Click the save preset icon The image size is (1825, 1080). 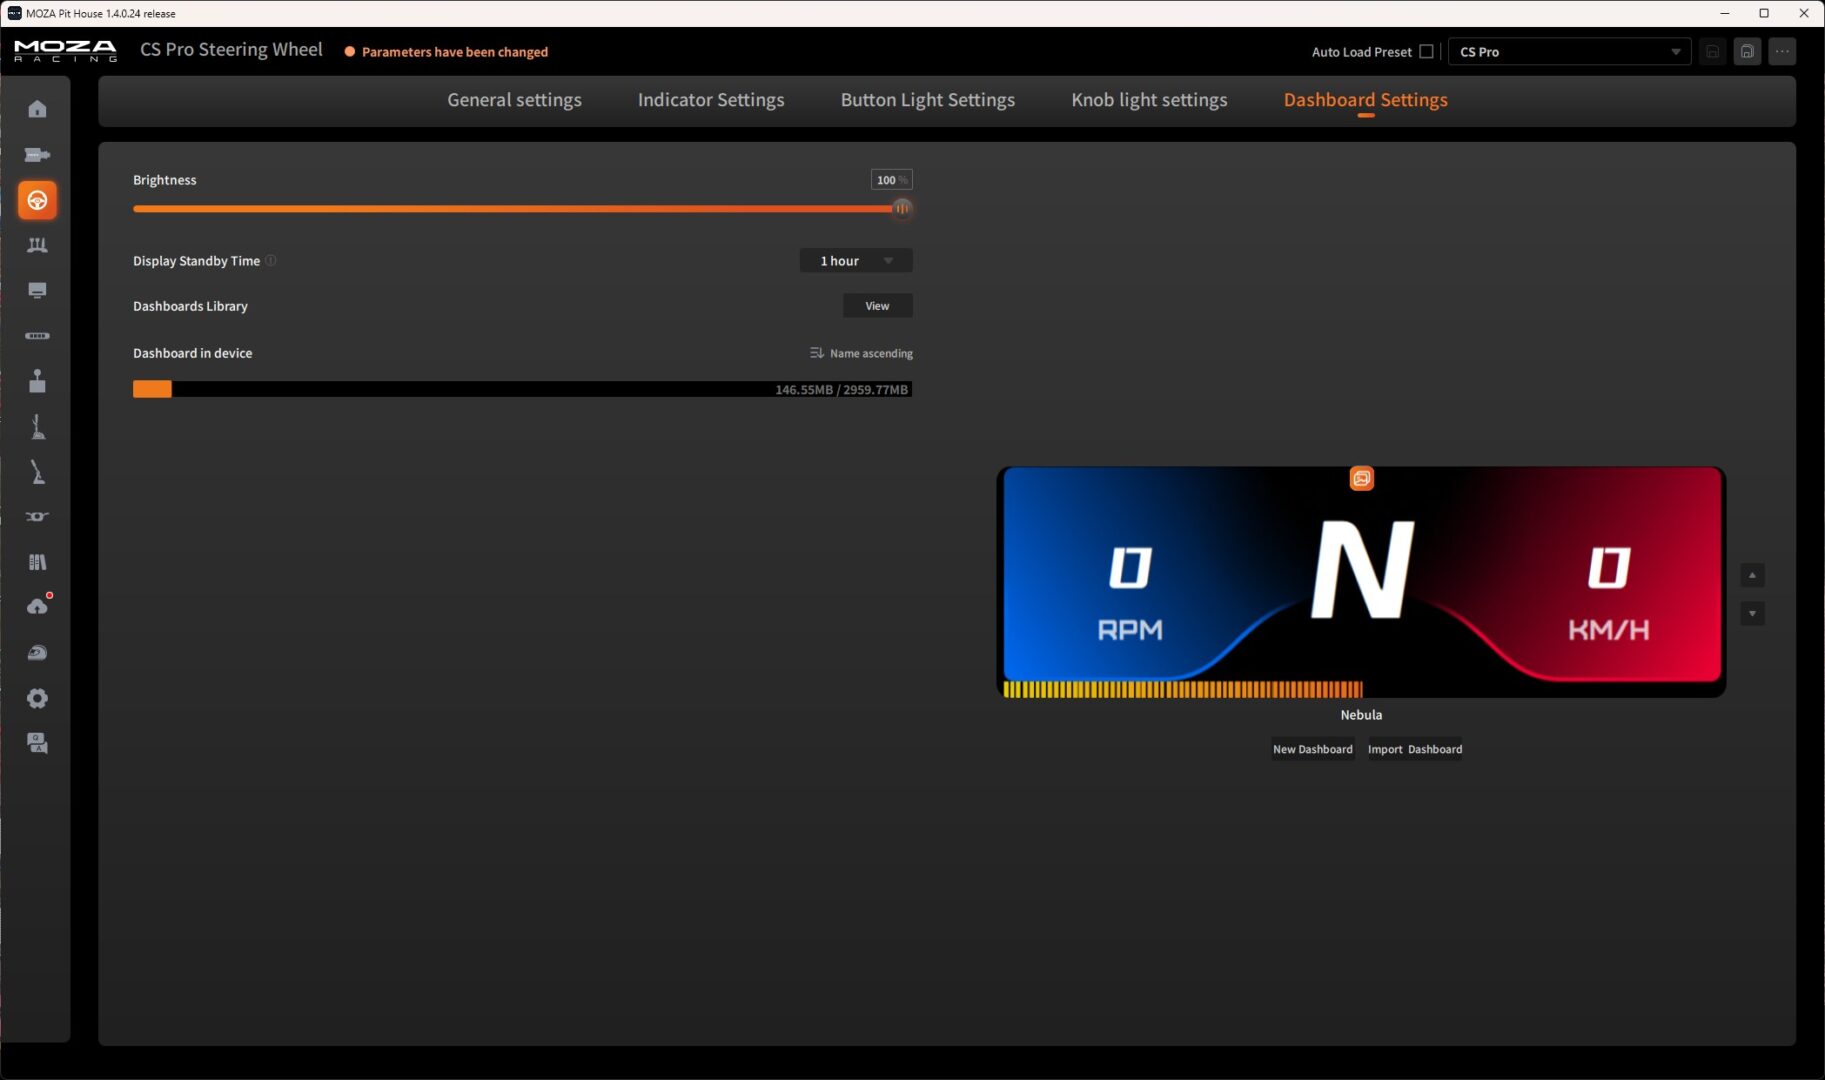pos(1713,52)
